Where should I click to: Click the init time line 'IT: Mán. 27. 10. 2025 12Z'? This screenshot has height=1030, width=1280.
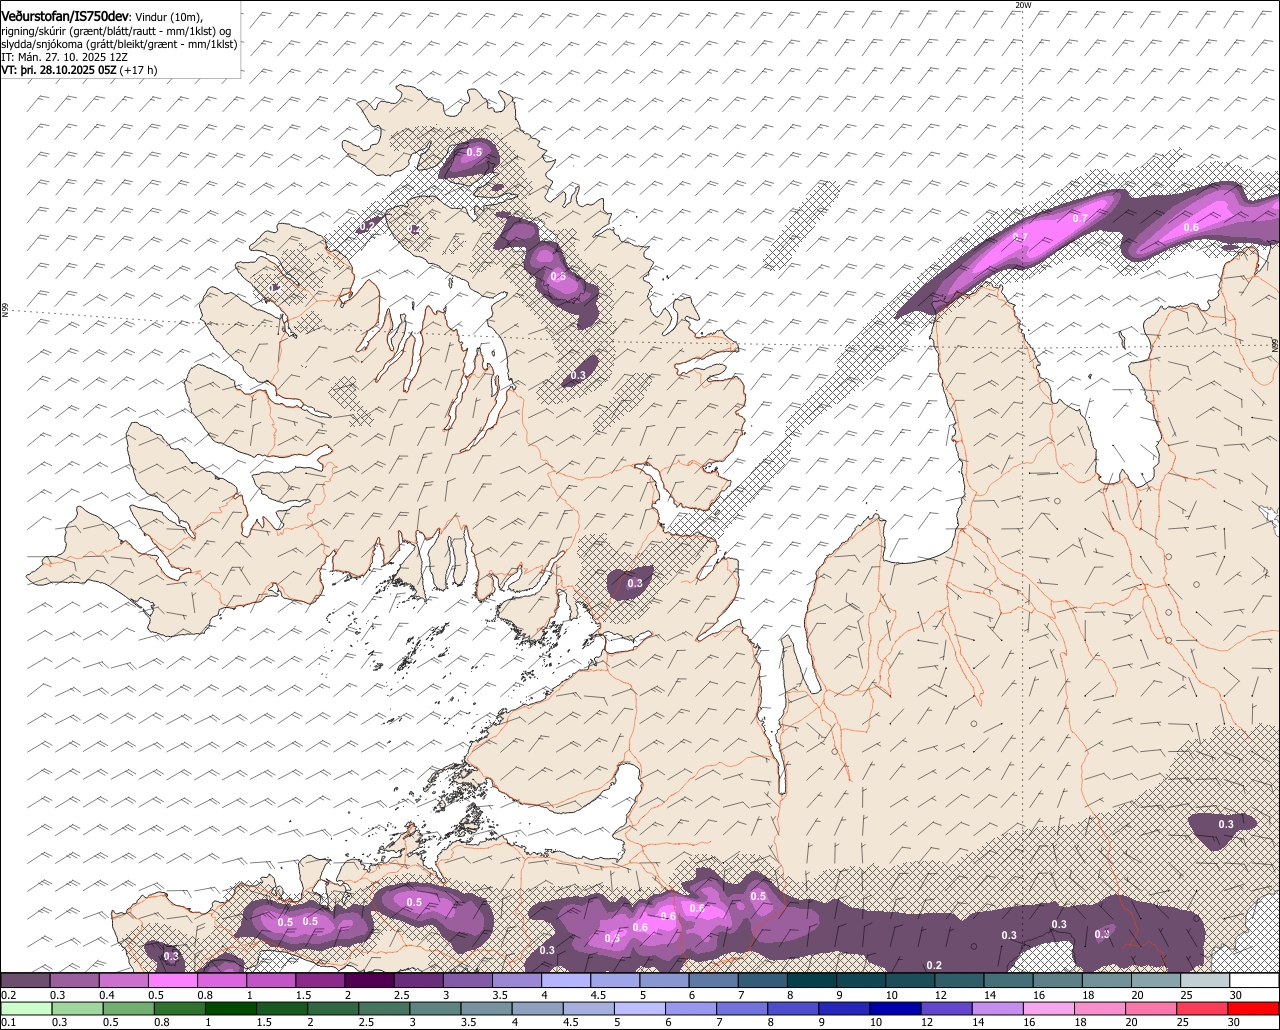[63, 57]
